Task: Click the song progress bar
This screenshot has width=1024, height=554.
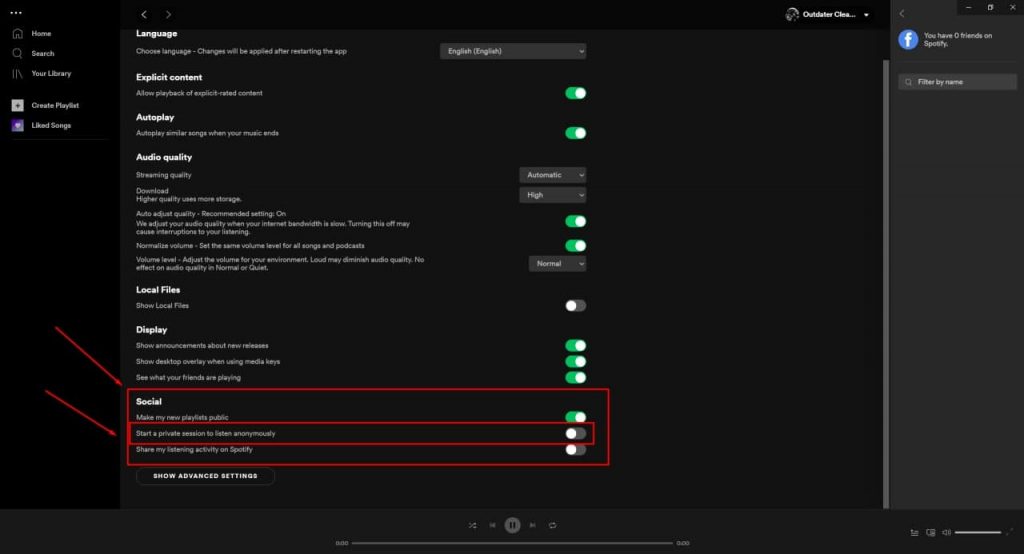Action: click(x=512, y=543)
